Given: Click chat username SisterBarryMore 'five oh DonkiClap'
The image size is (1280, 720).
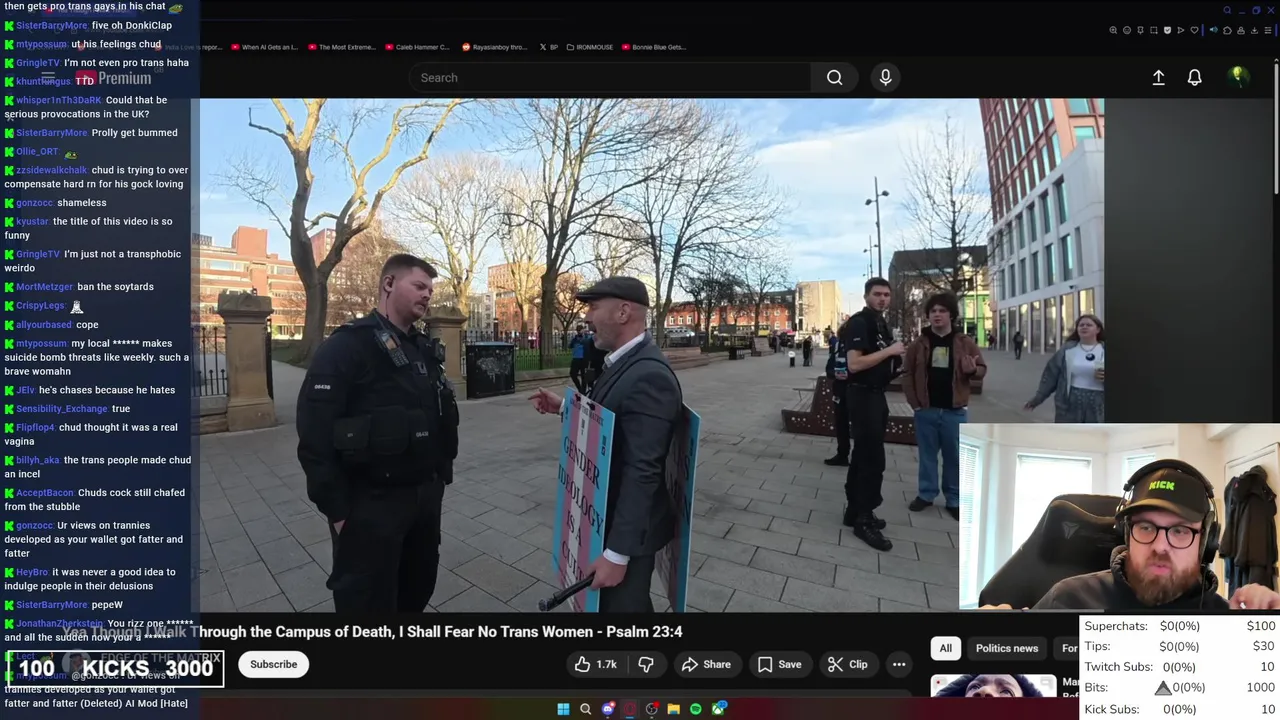Looking at the screenshot, I should click(52, 25).
